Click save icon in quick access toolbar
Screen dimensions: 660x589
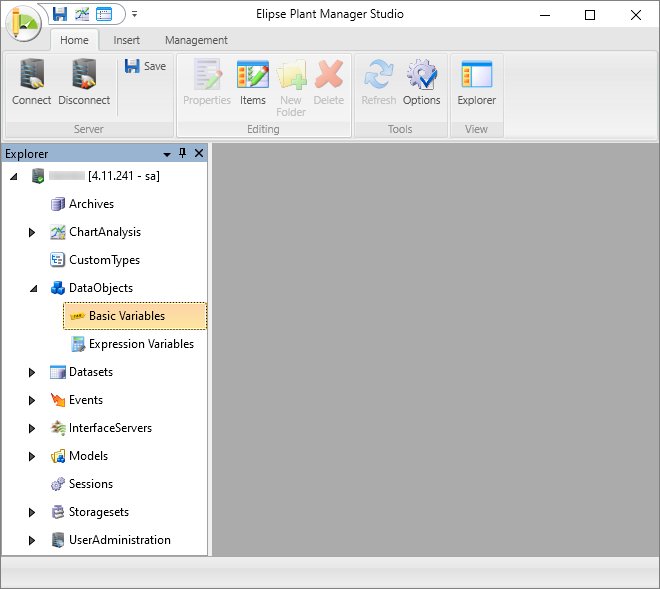(60, 14)
